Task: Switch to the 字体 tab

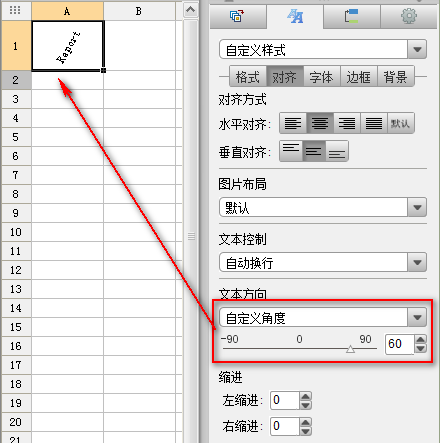Action: 322,77
